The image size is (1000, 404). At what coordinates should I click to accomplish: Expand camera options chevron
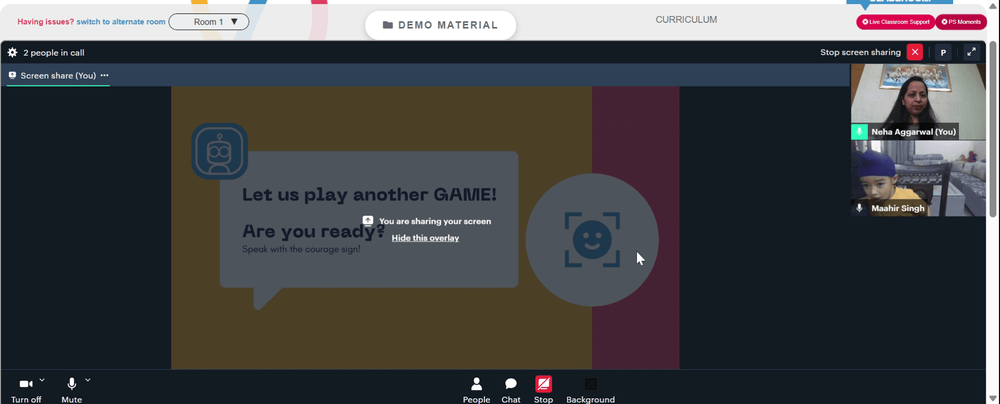coord(42,380)
